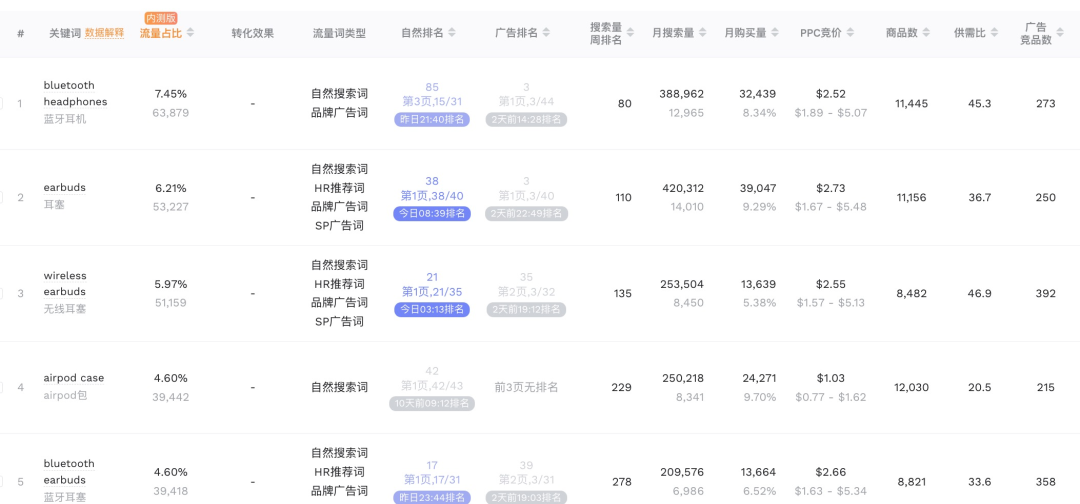Sort by 自然排名 column arrows
The image size is (1080, 504).
coord(452,33)
